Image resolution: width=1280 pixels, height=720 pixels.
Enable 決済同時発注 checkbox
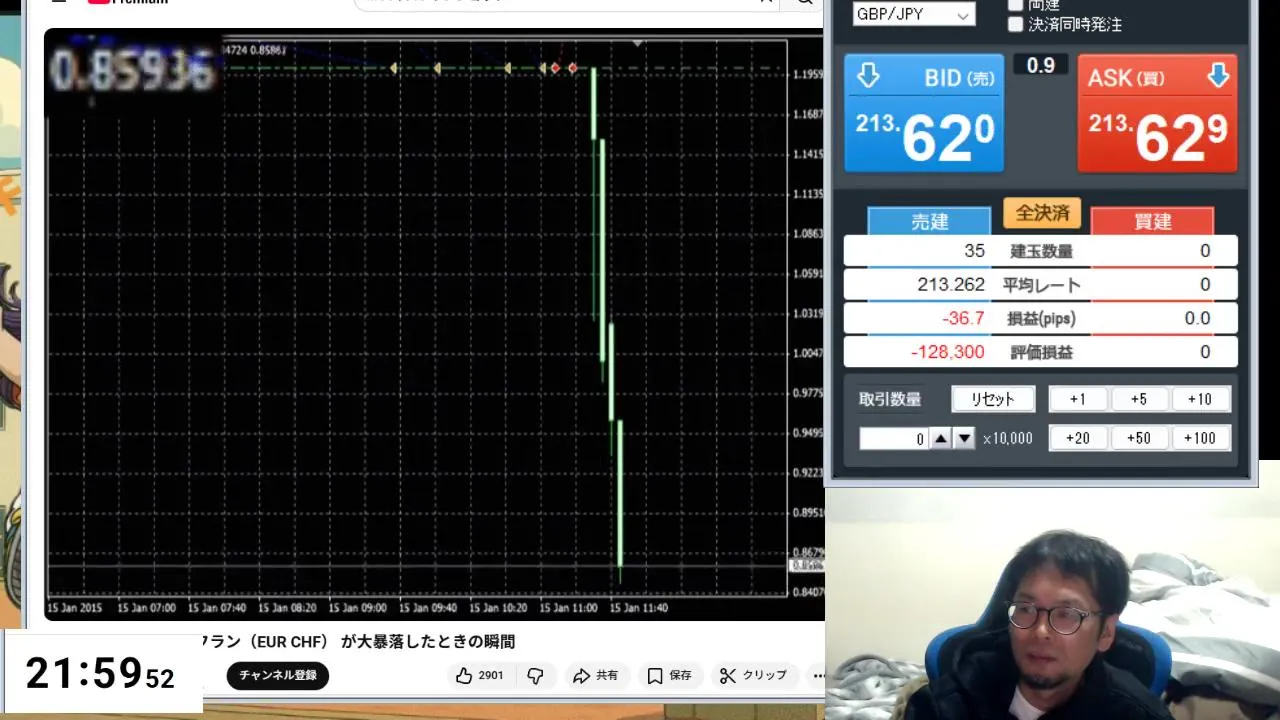(x=1016, y=25)
